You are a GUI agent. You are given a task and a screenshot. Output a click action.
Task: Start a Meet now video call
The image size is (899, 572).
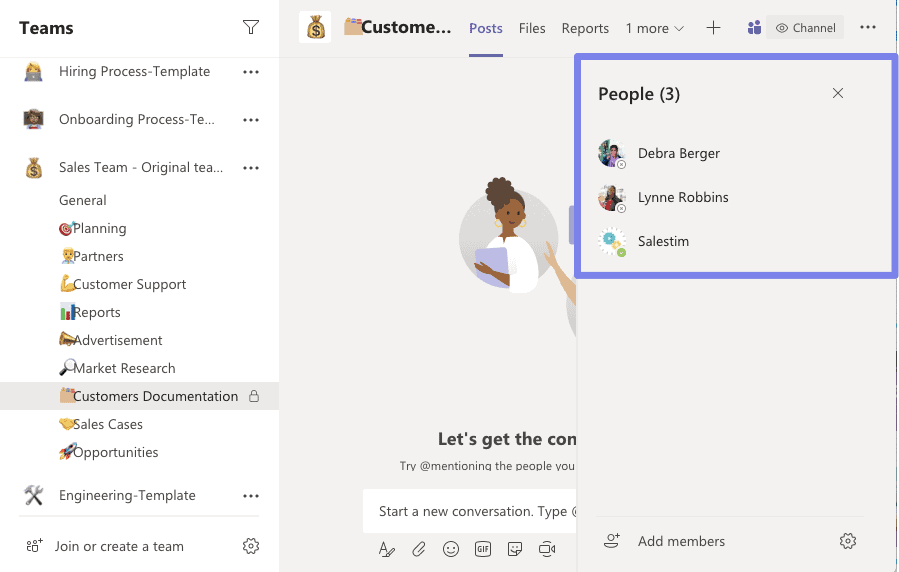tap(547, 549)
